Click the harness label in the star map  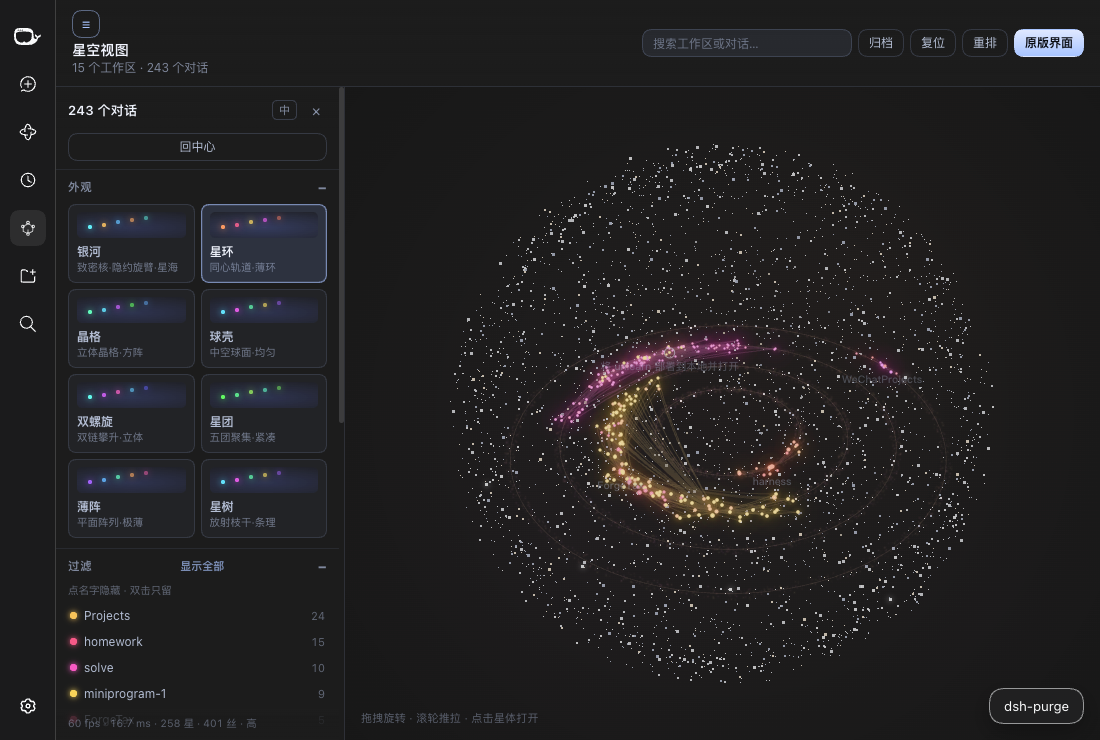772,482
